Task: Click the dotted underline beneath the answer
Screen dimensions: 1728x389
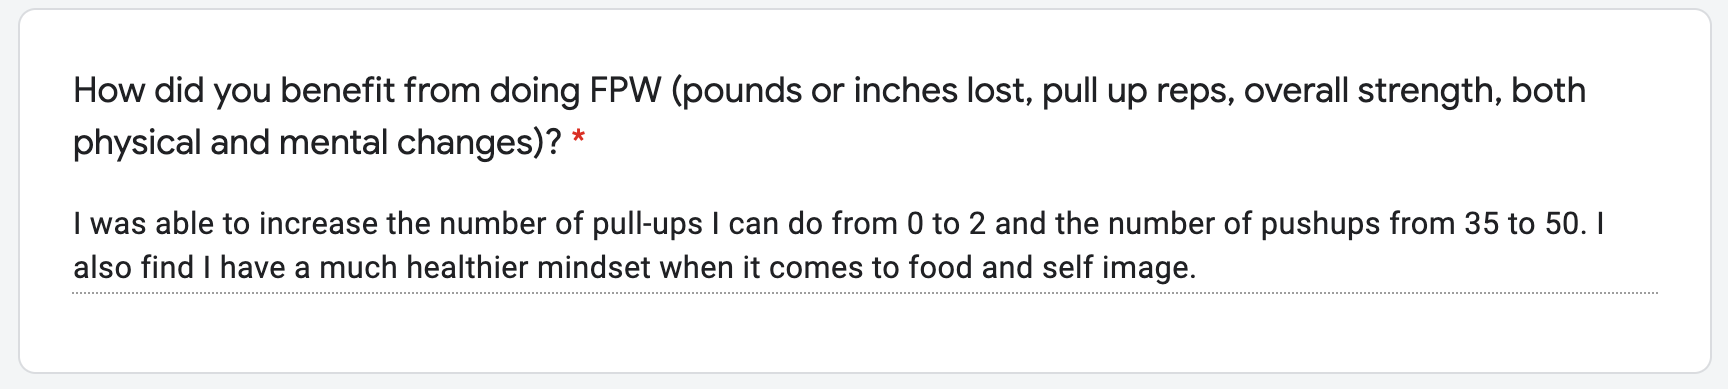Action: 865,293
